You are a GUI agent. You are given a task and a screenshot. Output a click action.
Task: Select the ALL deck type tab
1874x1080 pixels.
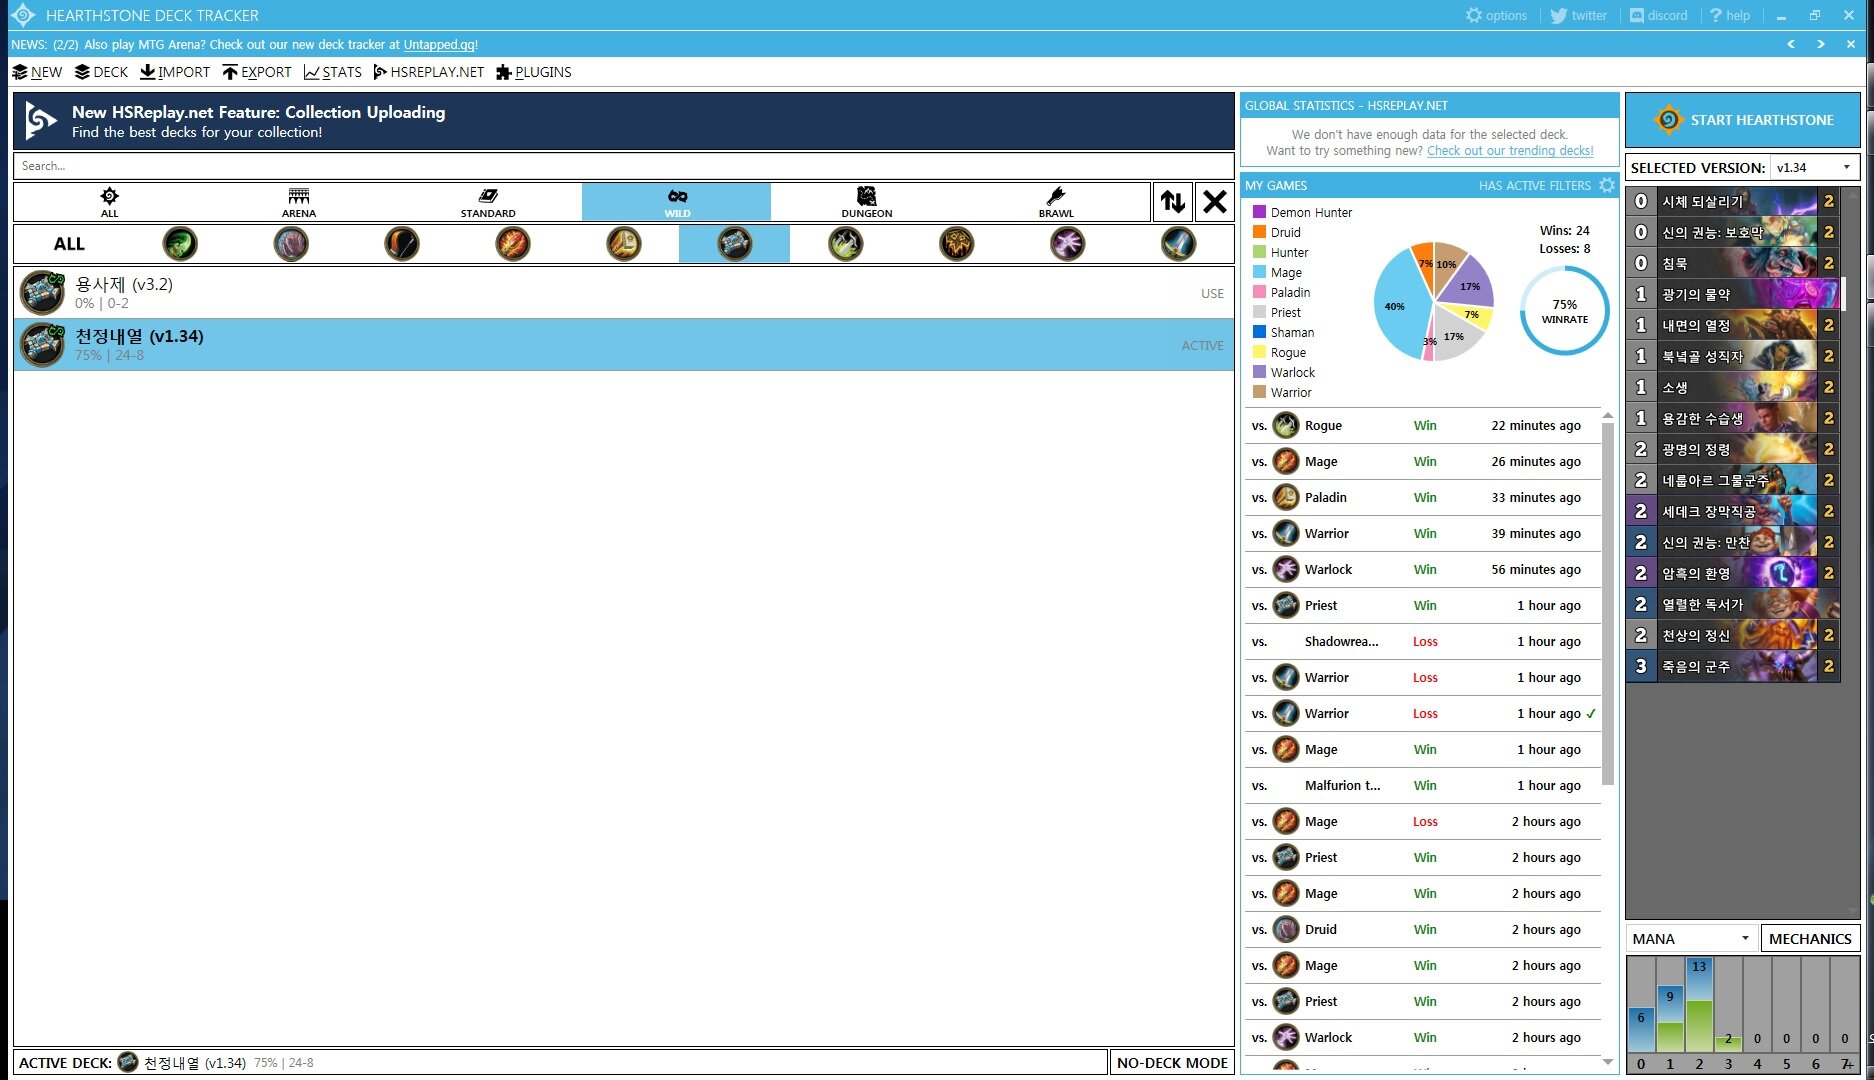tap(109, 202)
